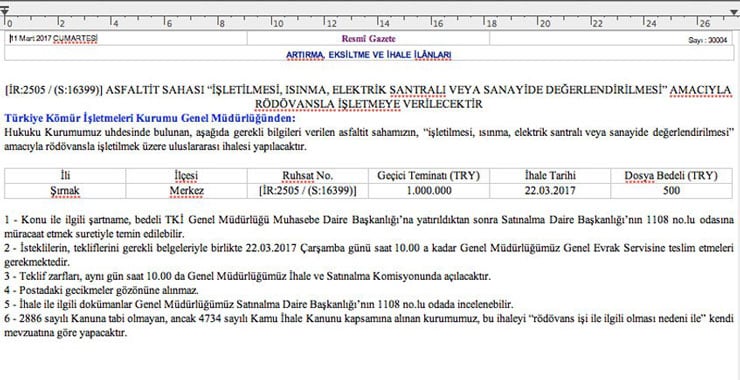Select the 'İli' table header cell
740x380 pixels.
point(65,176)
